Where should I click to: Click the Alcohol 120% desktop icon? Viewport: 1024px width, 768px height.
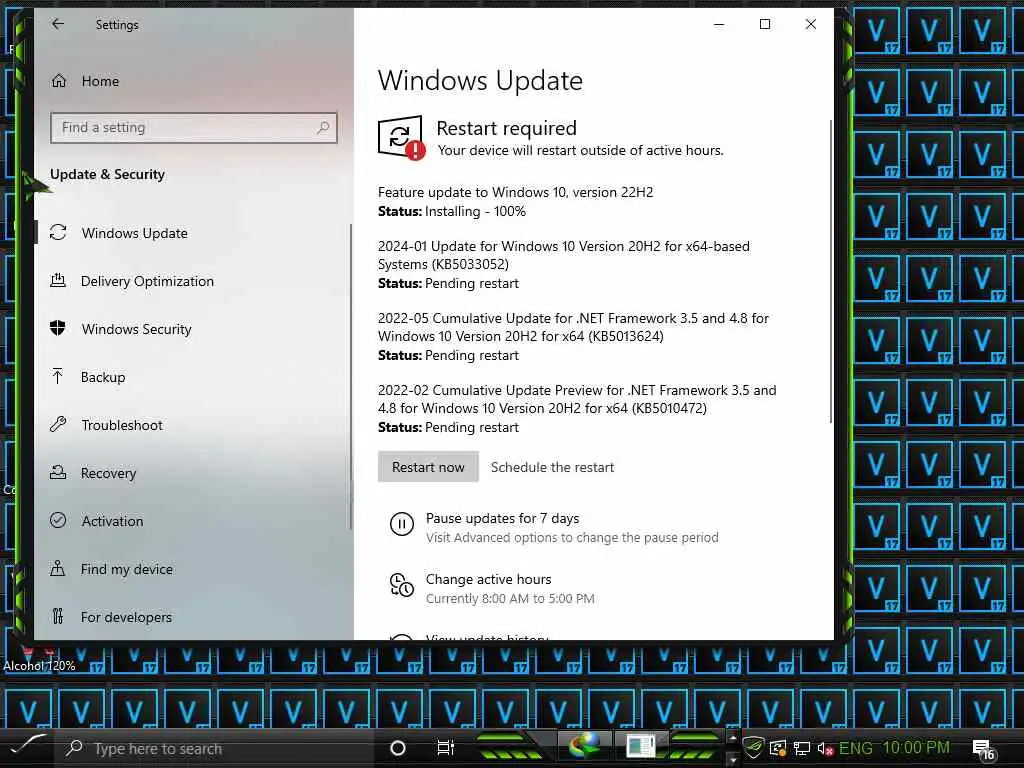[x=39, y=658]
